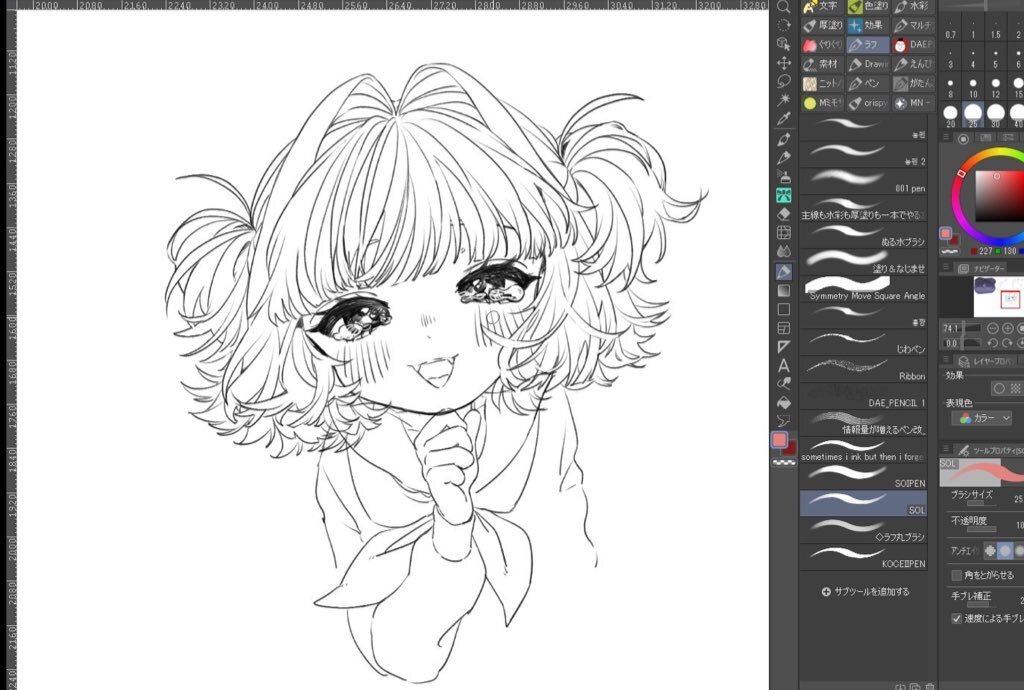
Task: Select the Frame border tool
Action: [x=784, y=328]
